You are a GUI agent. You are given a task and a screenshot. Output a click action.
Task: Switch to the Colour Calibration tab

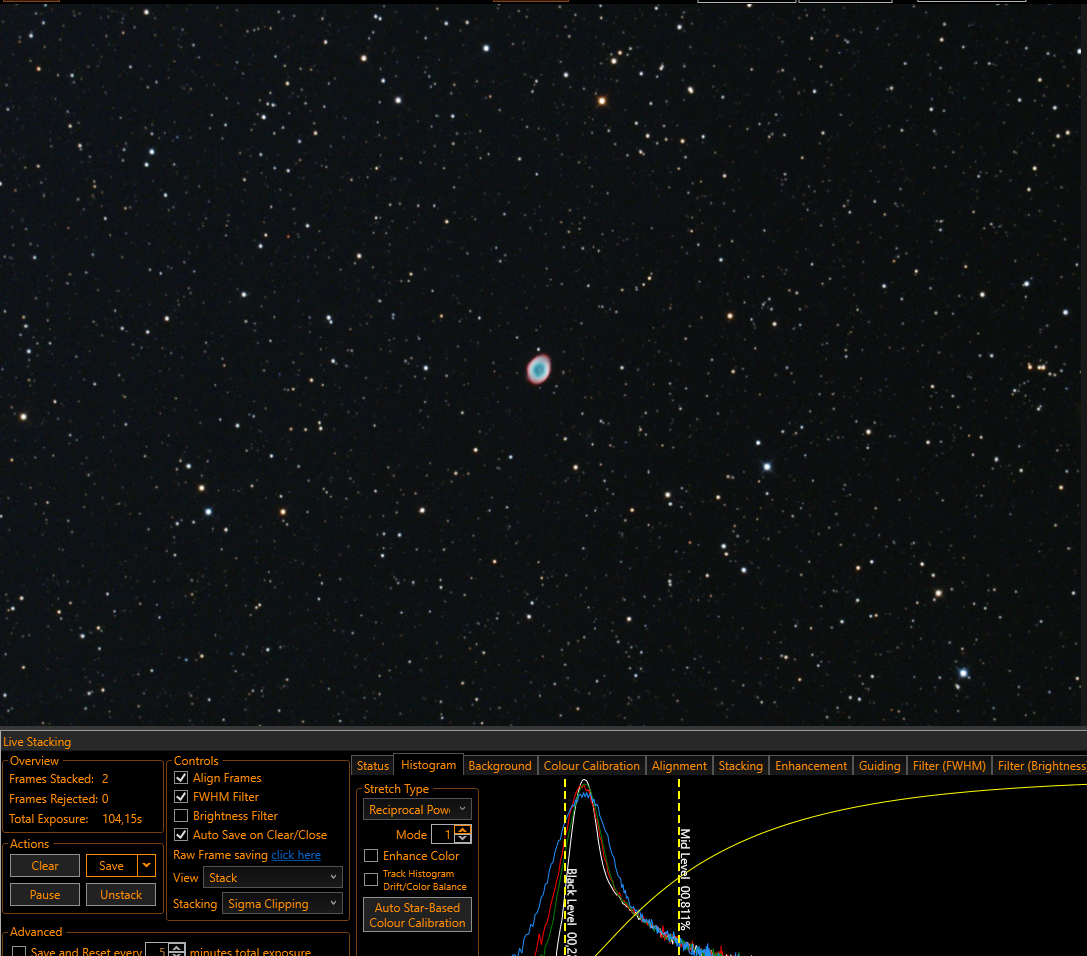pos(591,765)
